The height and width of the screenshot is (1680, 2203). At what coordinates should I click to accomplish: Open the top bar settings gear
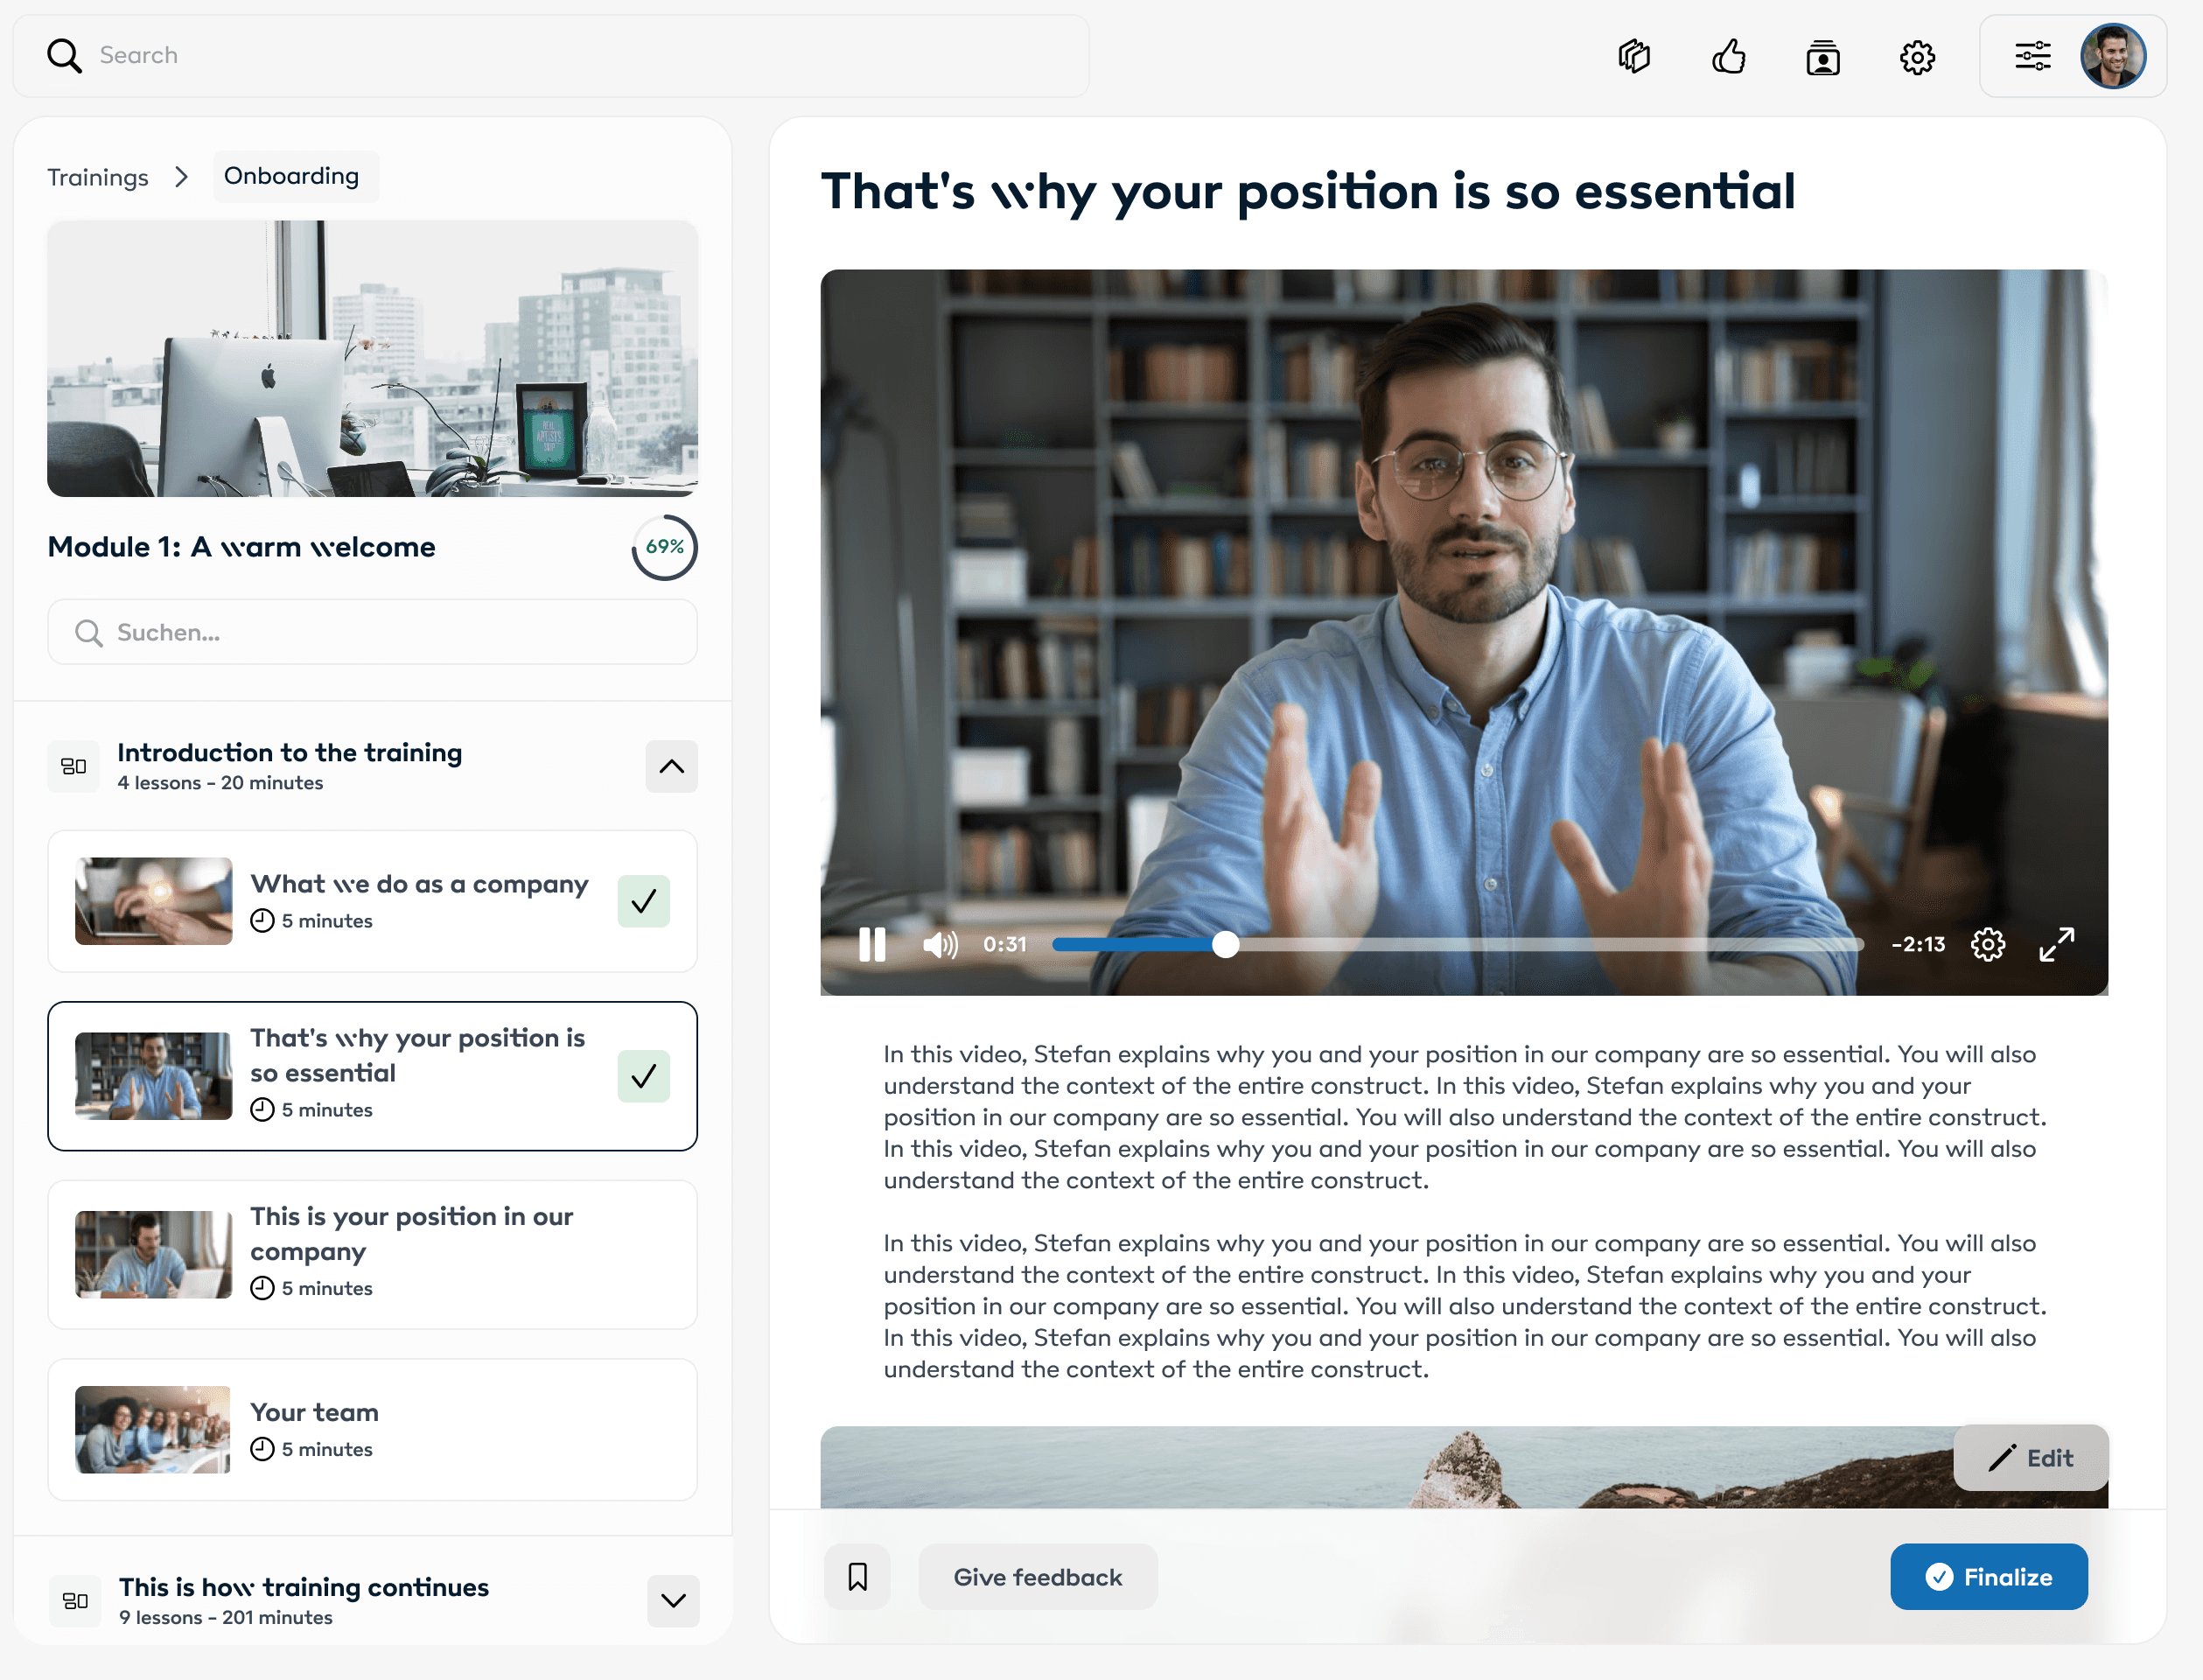click(x=1917, y=57)
